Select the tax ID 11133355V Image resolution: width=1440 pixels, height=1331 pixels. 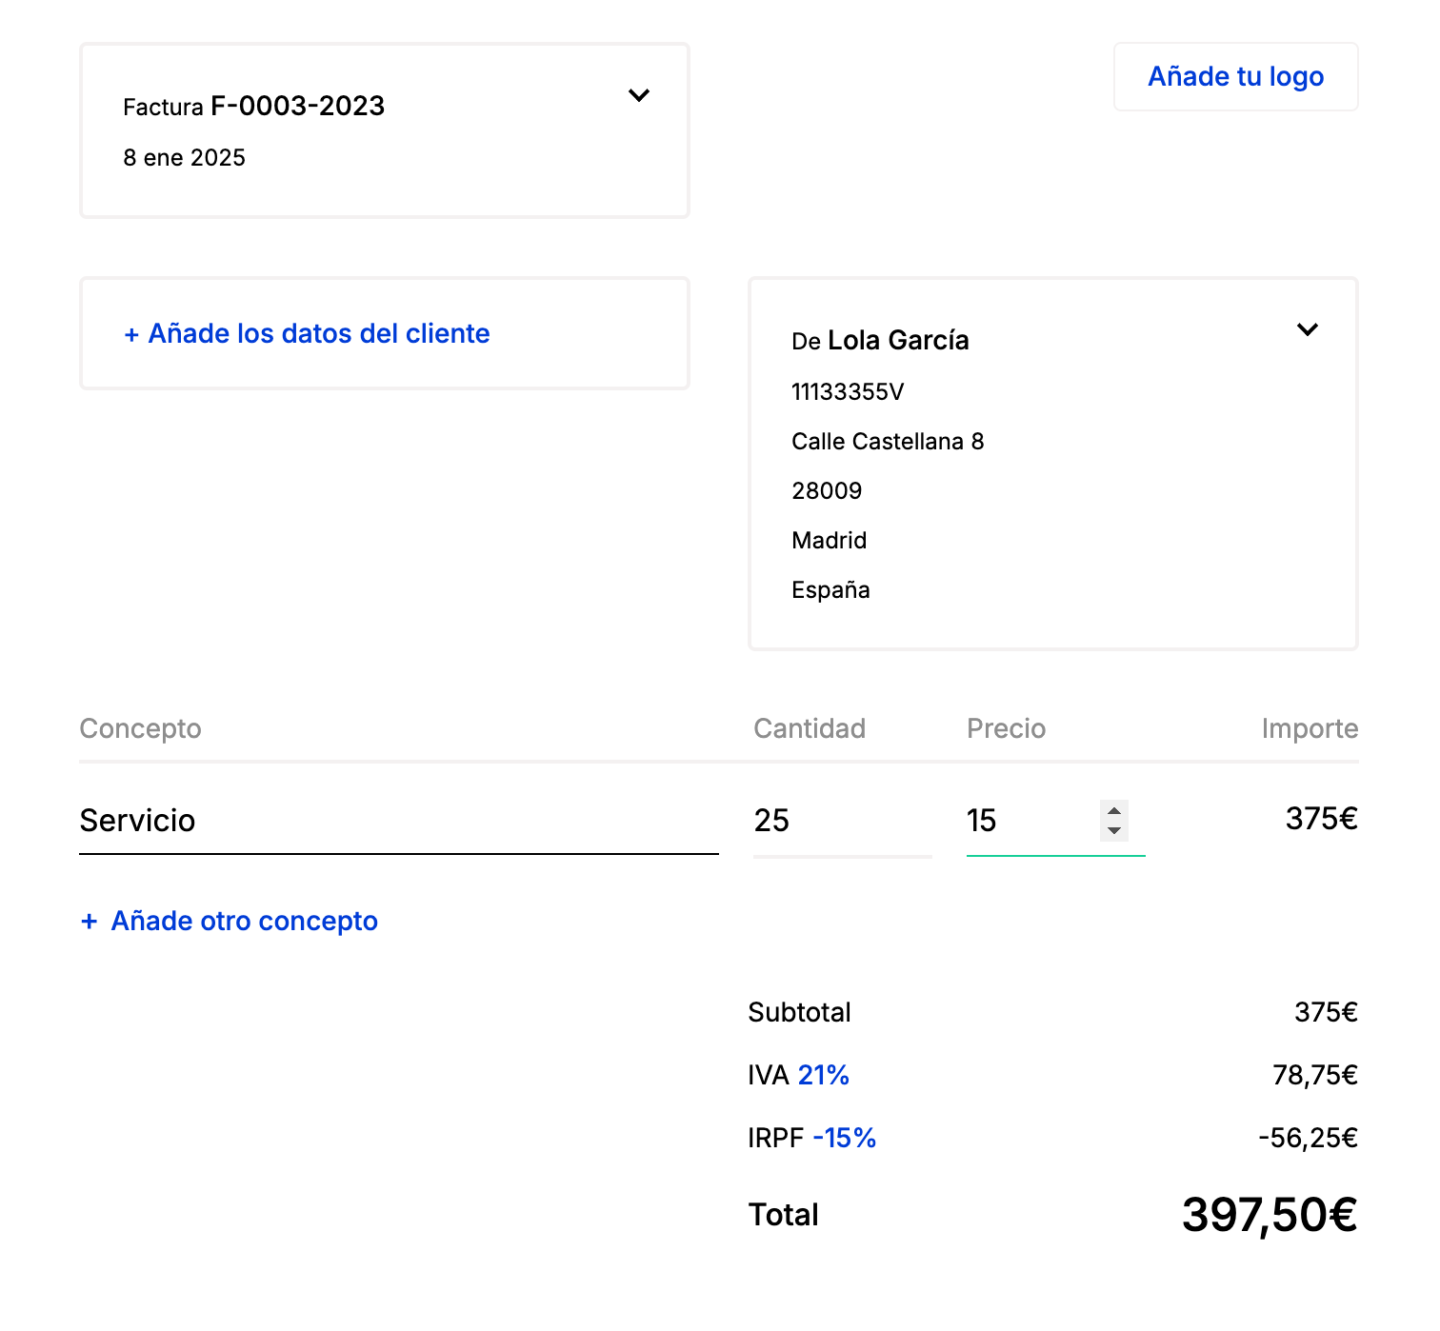(847, 392)
